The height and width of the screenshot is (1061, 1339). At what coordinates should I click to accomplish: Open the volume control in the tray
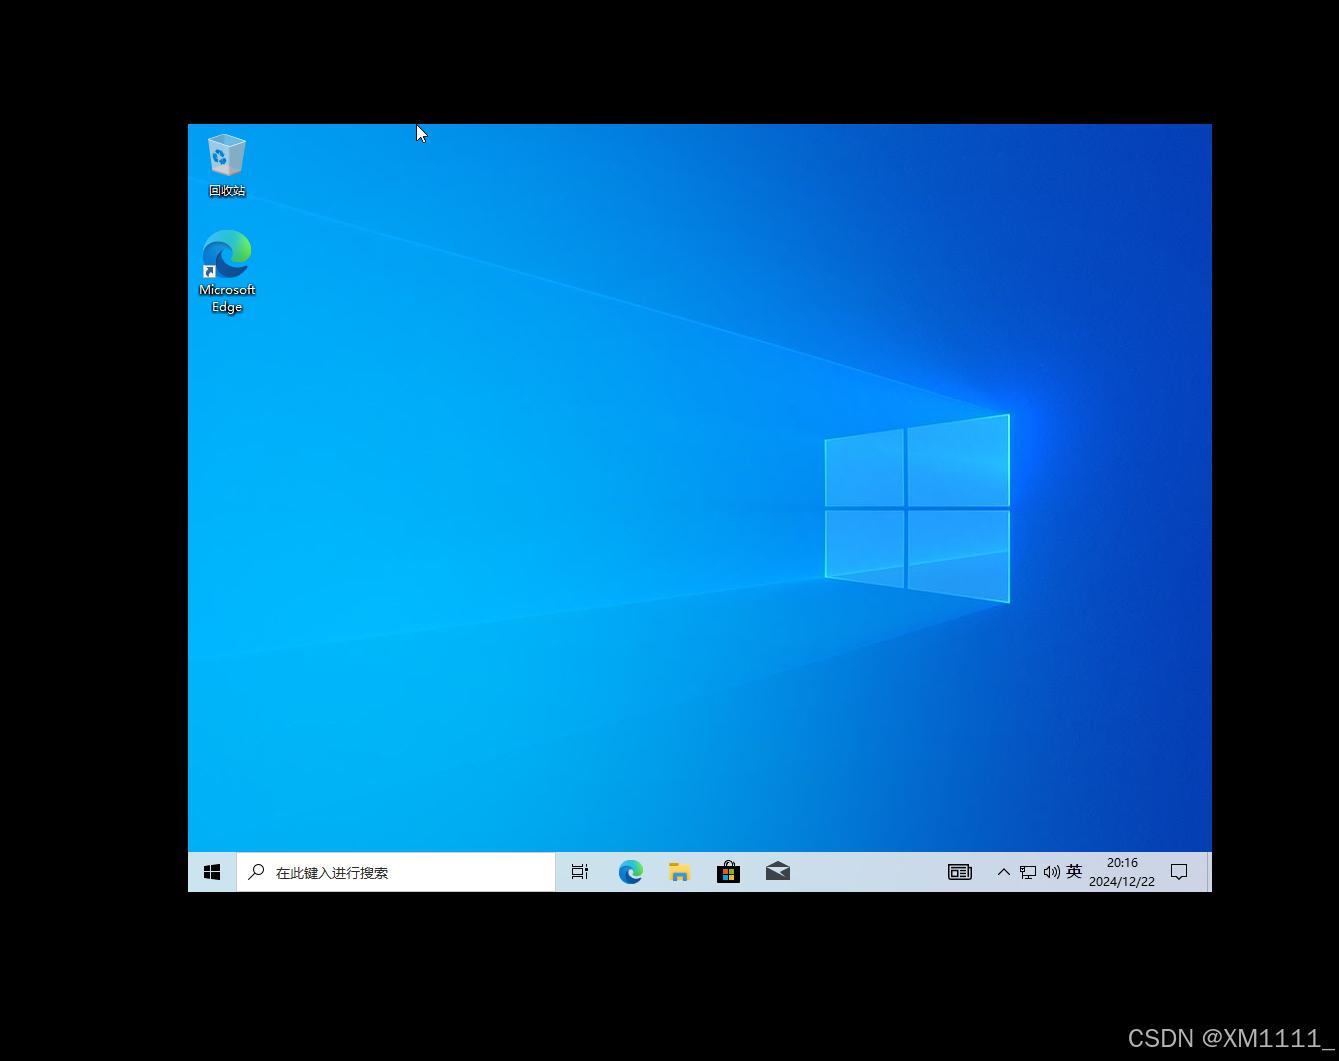click(x=1051, y=872)
